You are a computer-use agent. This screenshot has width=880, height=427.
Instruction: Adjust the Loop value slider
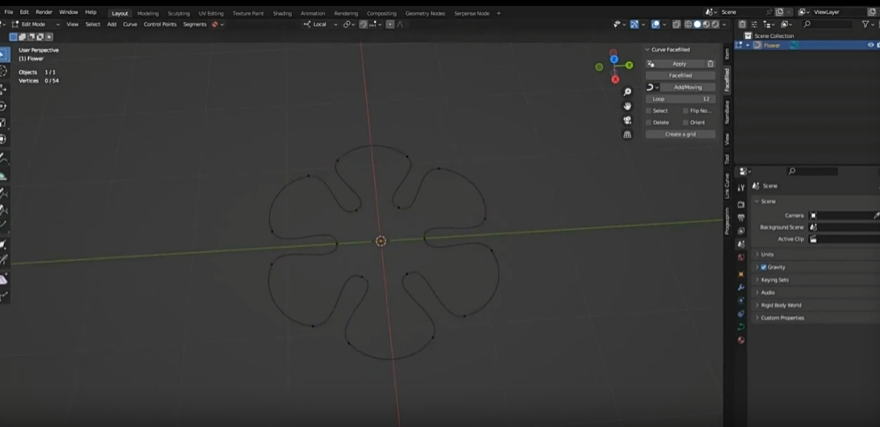(x=680, y=99)
